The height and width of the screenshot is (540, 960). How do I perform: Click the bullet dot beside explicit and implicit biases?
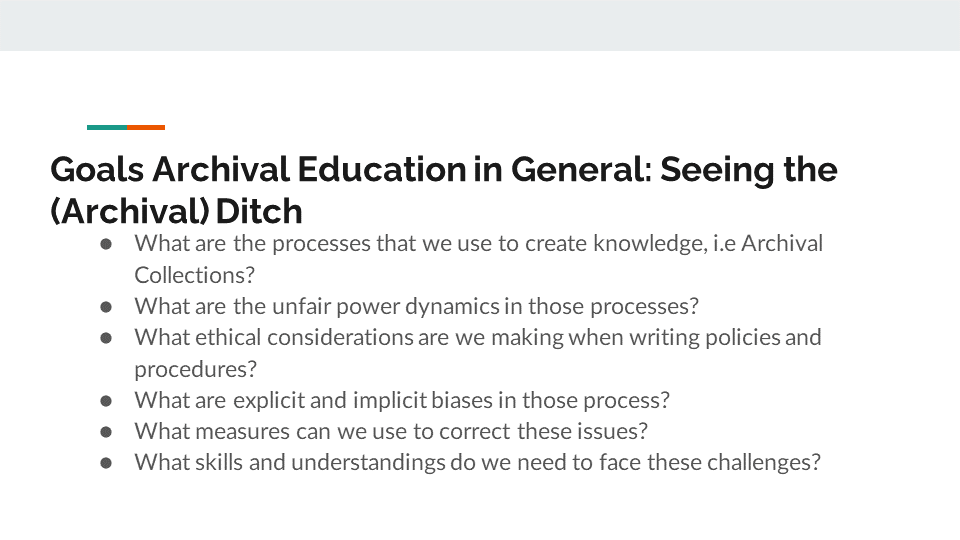pos(105,400)
